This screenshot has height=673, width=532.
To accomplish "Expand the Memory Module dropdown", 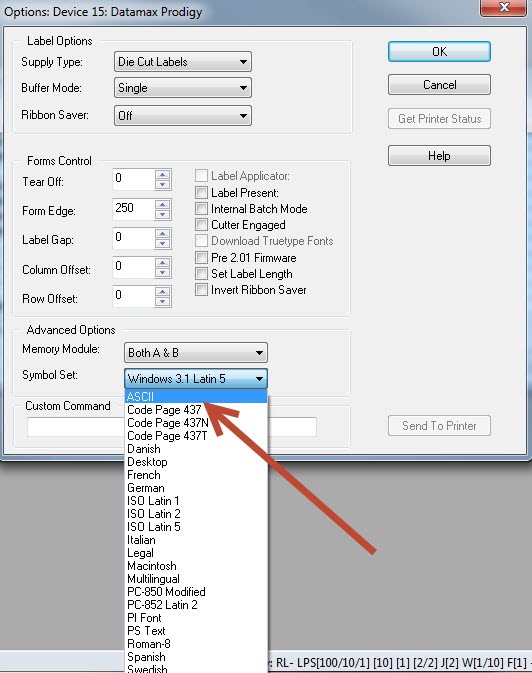I will click(195, 353).
